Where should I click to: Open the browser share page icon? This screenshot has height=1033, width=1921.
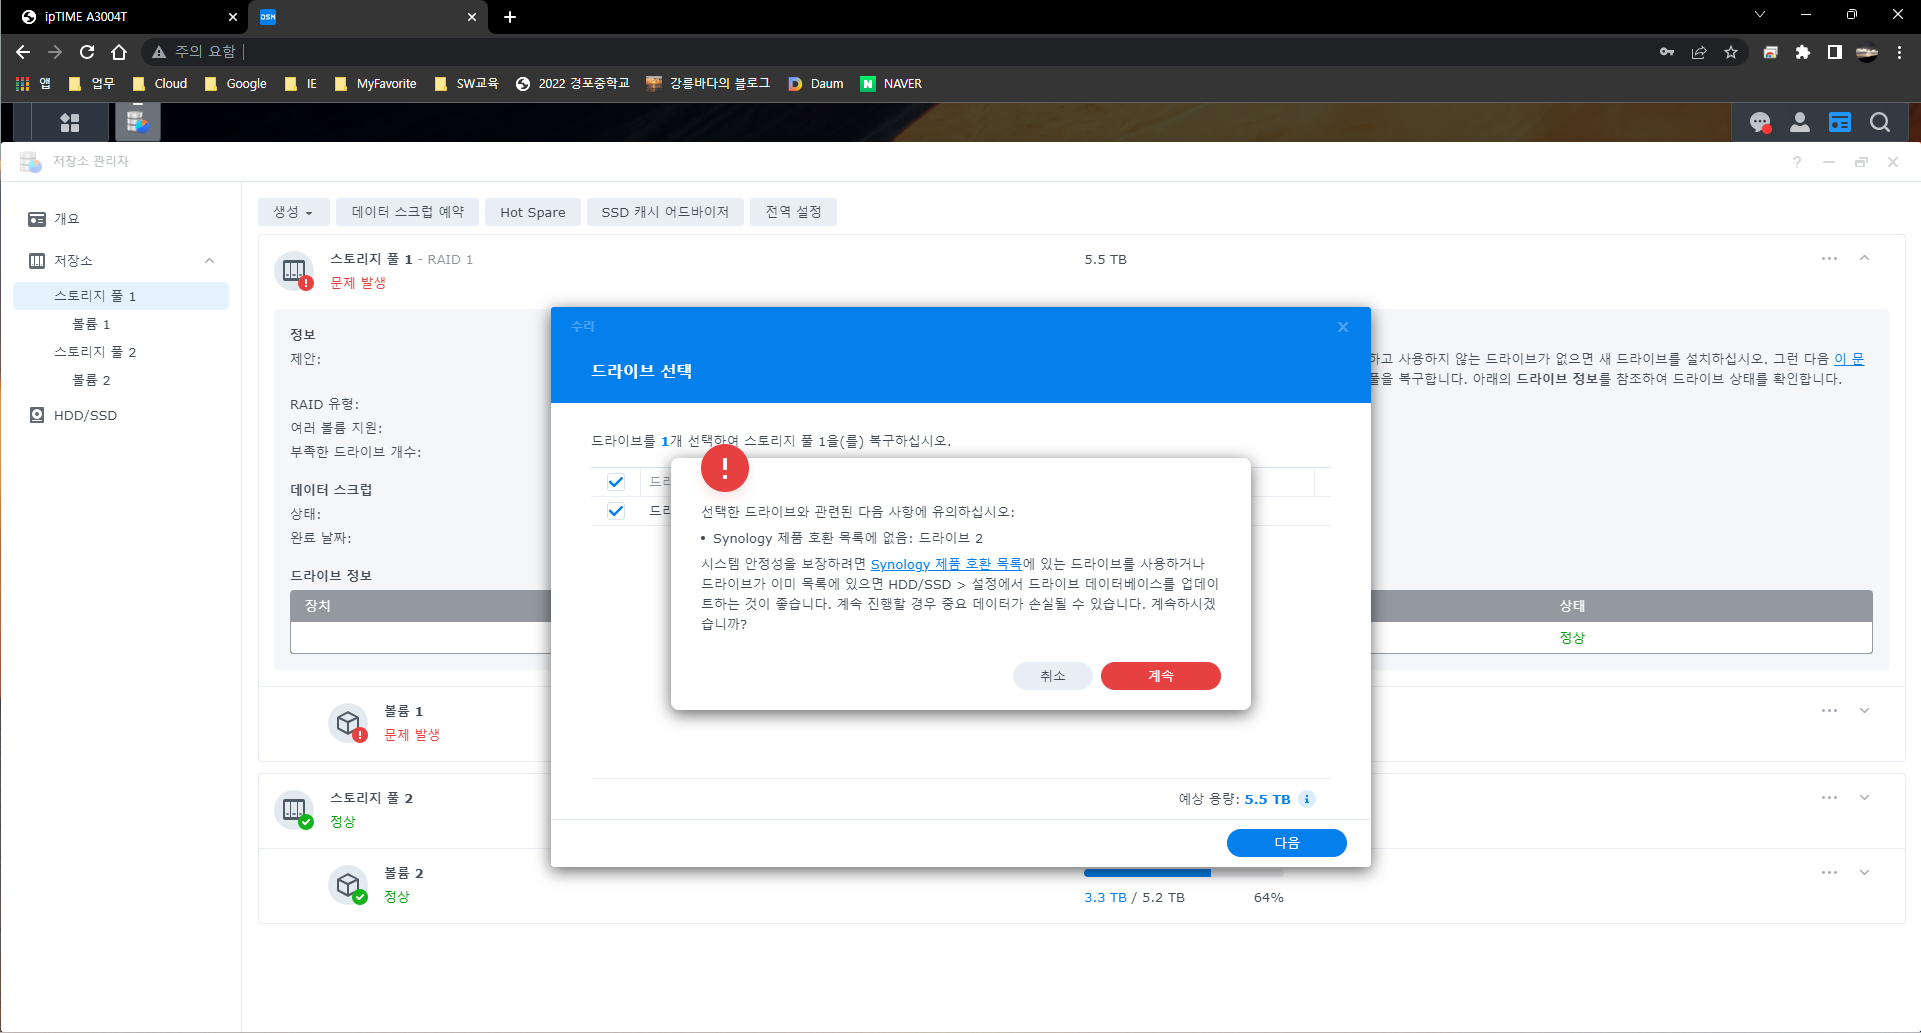click(x=1699, y=52)
